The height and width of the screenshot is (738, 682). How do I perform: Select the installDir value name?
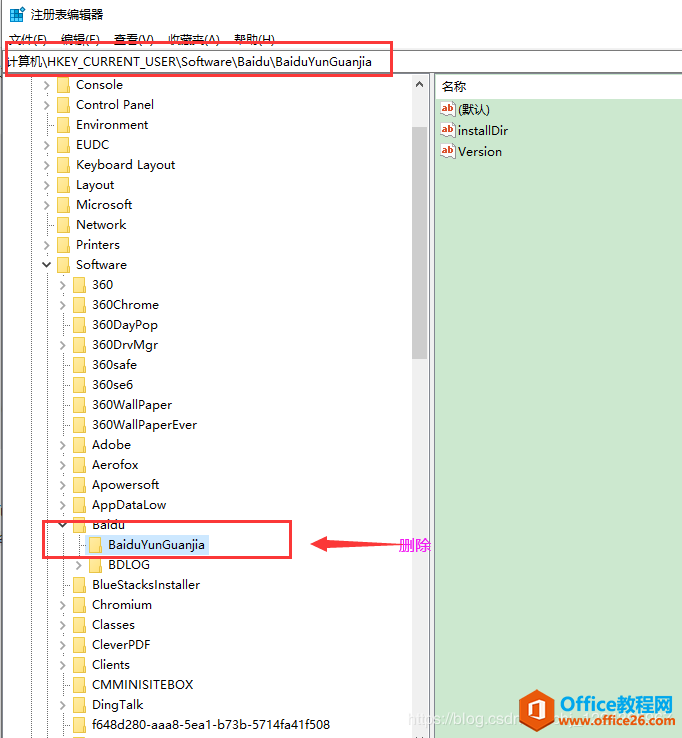point(483,130)
